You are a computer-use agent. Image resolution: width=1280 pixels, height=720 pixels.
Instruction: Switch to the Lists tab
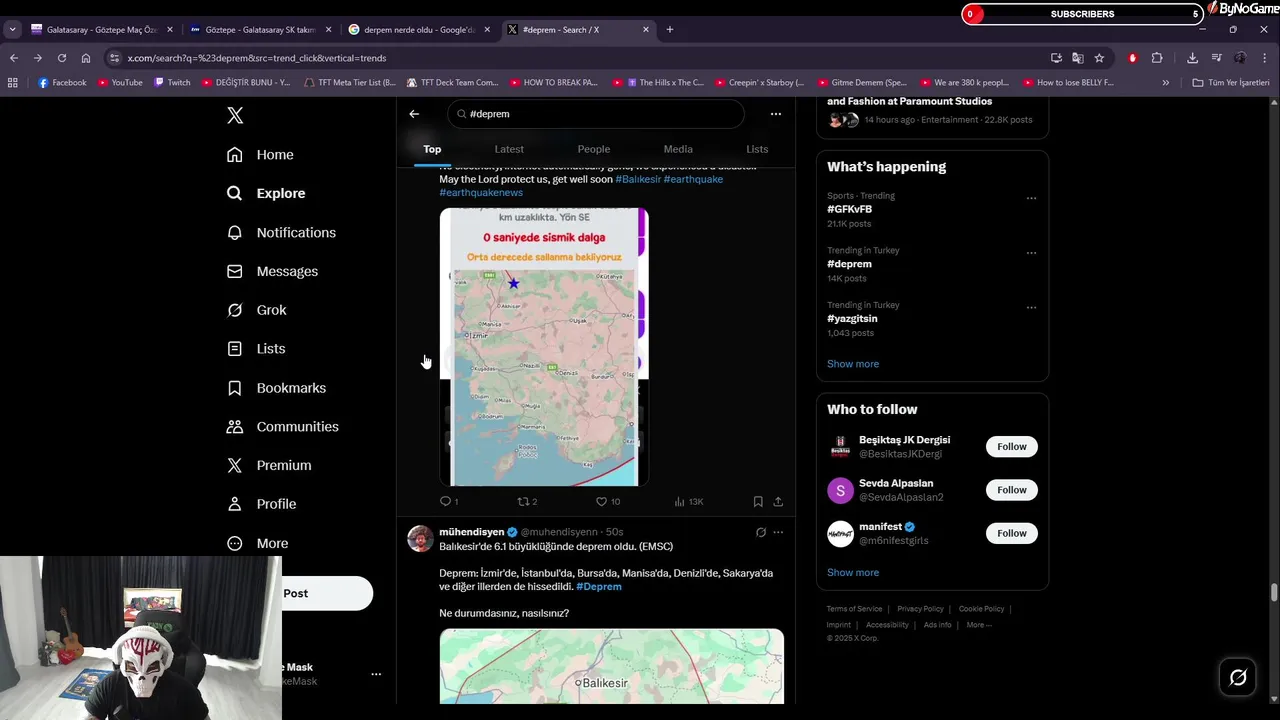757,149
